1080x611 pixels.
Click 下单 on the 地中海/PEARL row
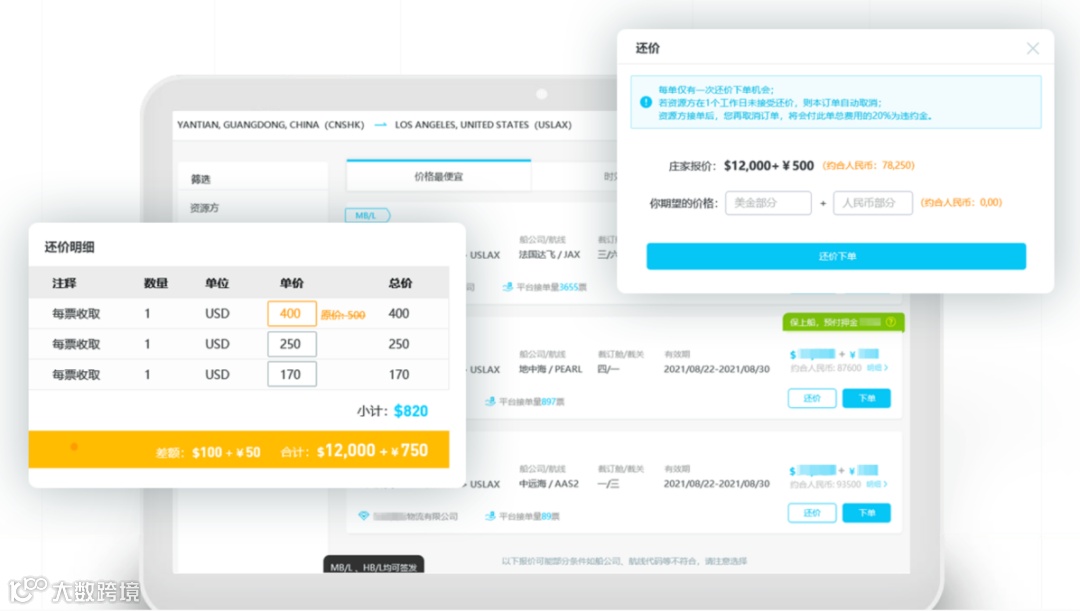(x=866, y=398)
